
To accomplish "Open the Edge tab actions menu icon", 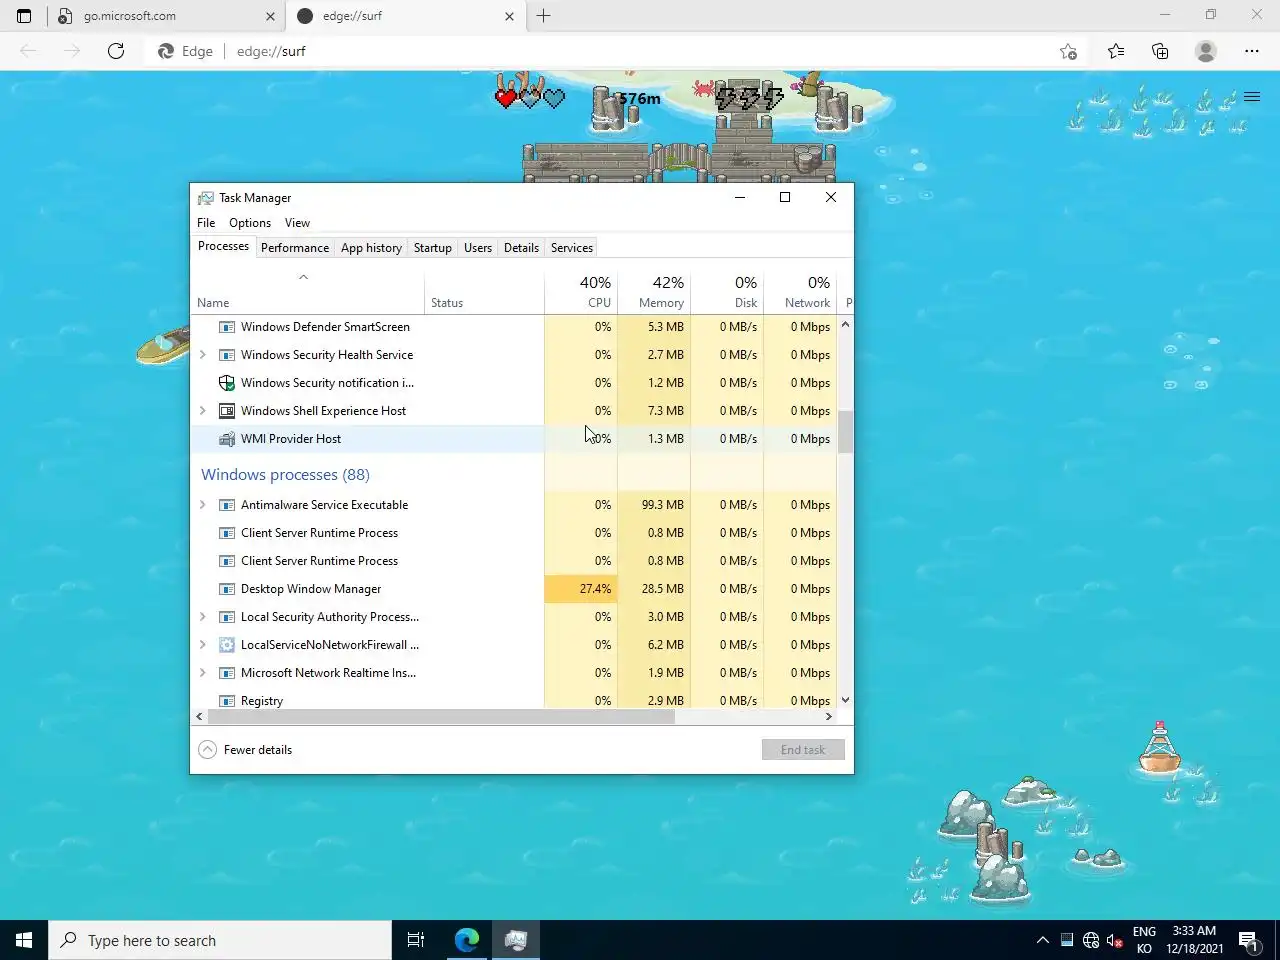I will point(24,15).
